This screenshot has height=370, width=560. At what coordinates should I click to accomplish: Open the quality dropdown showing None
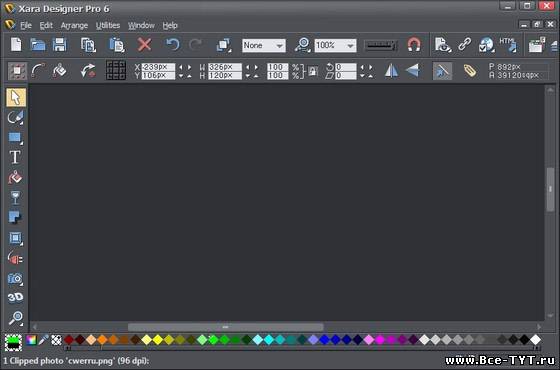pos(264,46)
